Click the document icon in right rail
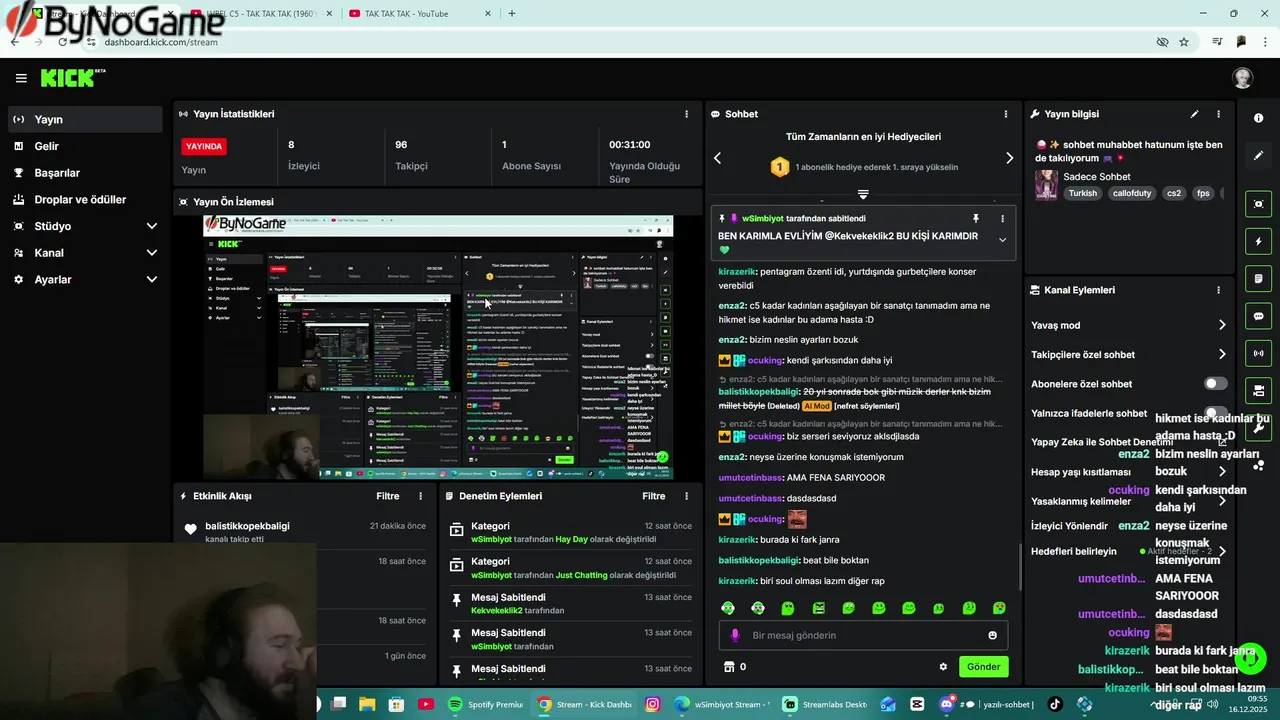This screenshot has height=720, width=1280. click(1258, 278)
